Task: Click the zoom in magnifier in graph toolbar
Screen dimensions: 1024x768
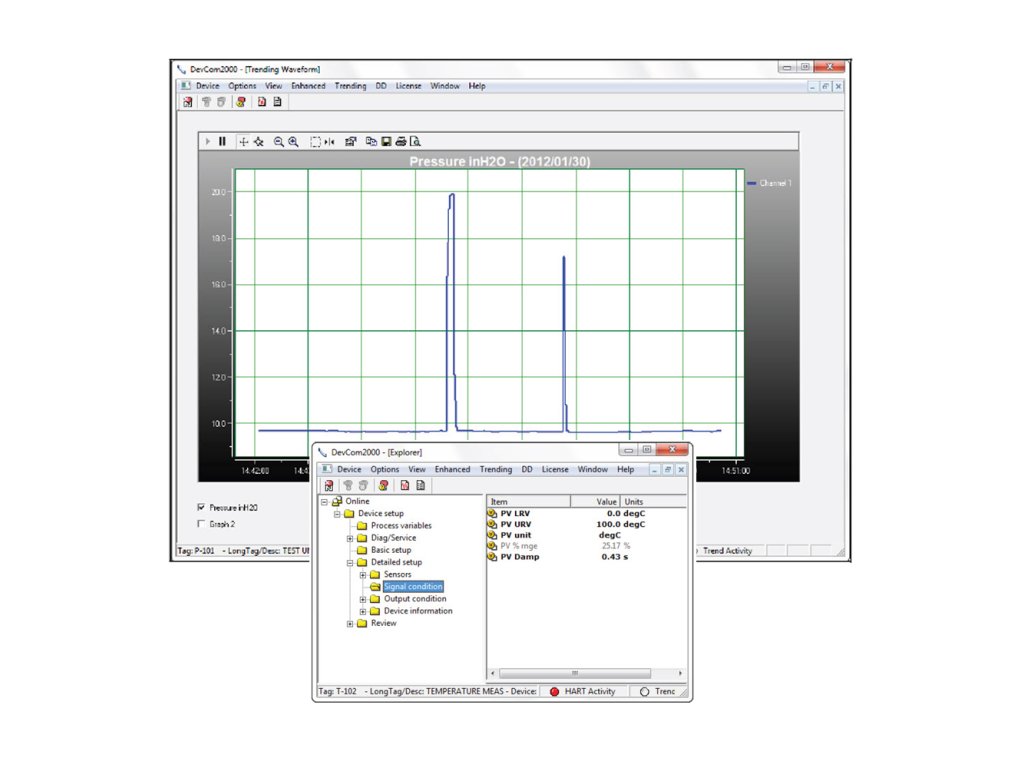Action: point(293,142)
